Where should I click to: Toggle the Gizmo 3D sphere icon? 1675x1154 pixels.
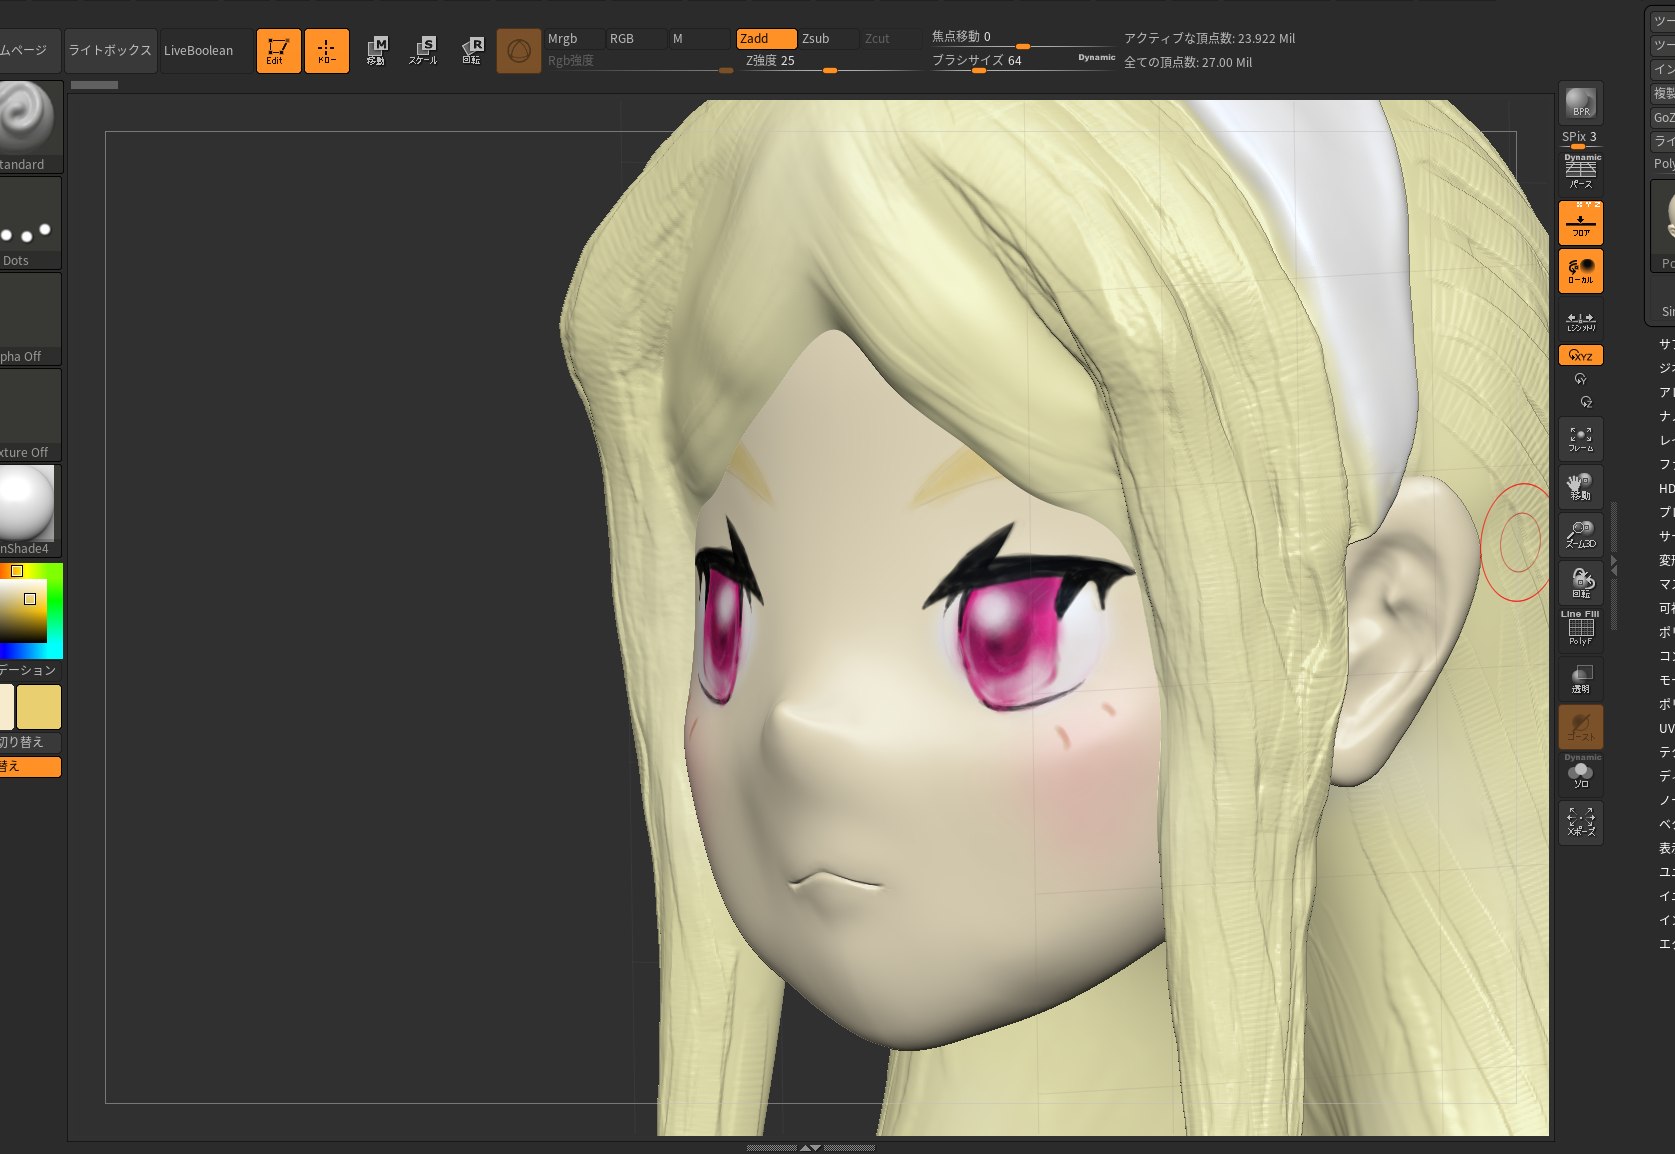(519, 51)
